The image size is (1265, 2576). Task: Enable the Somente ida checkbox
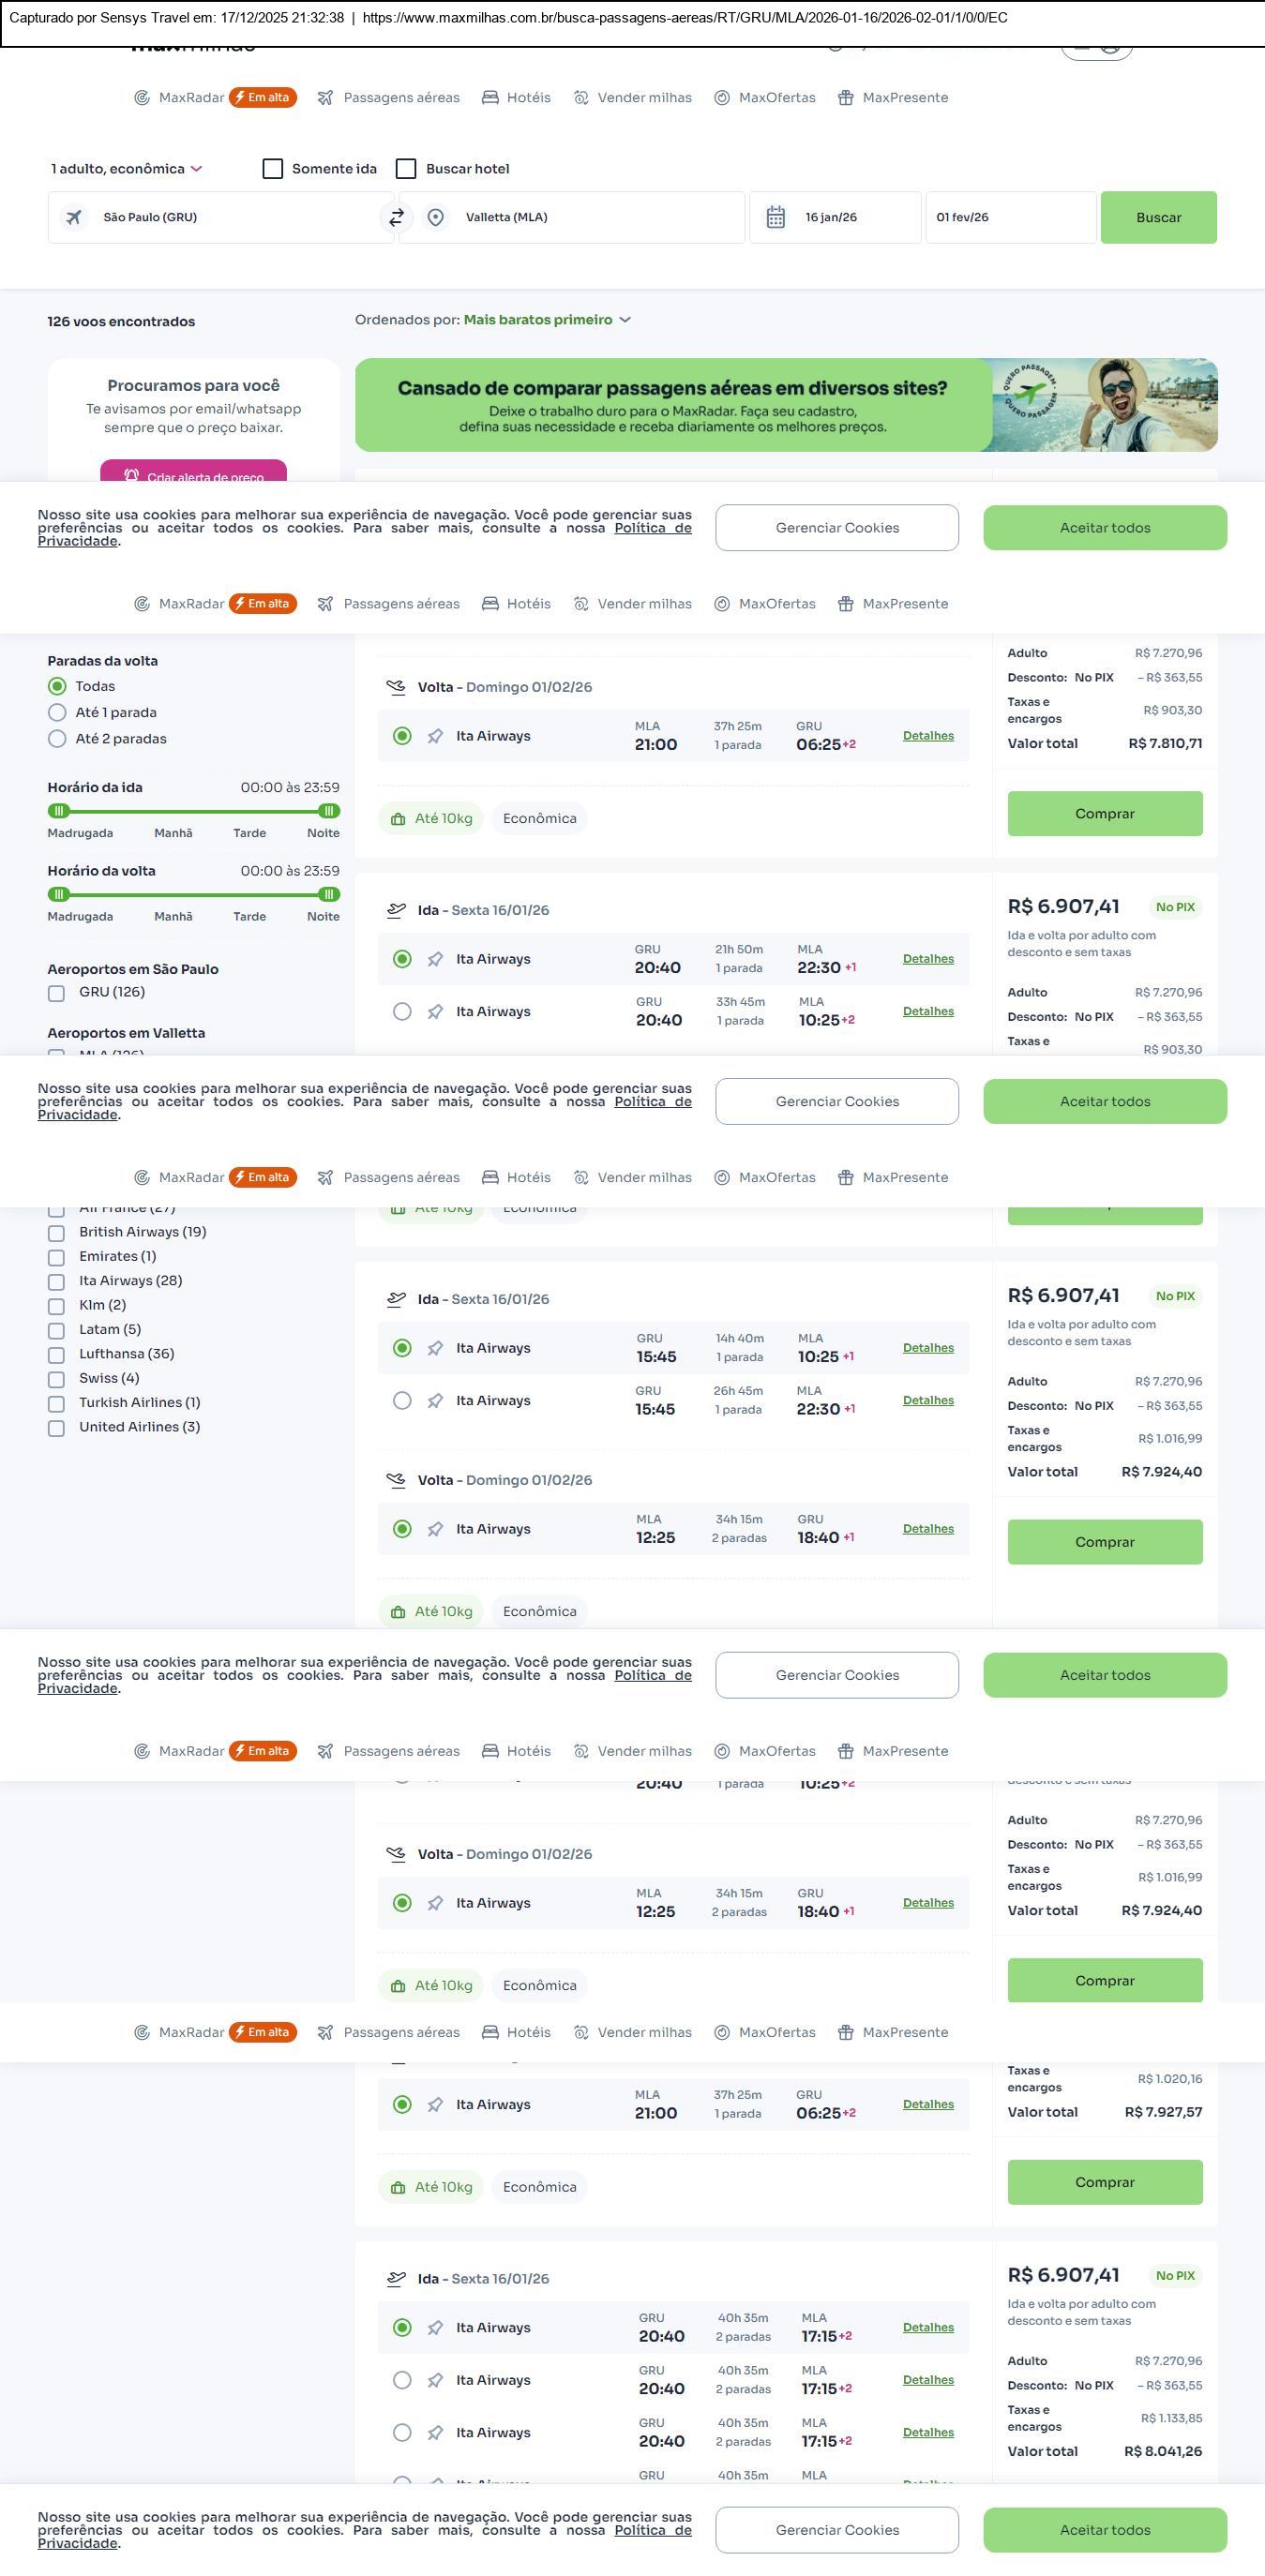273,168
